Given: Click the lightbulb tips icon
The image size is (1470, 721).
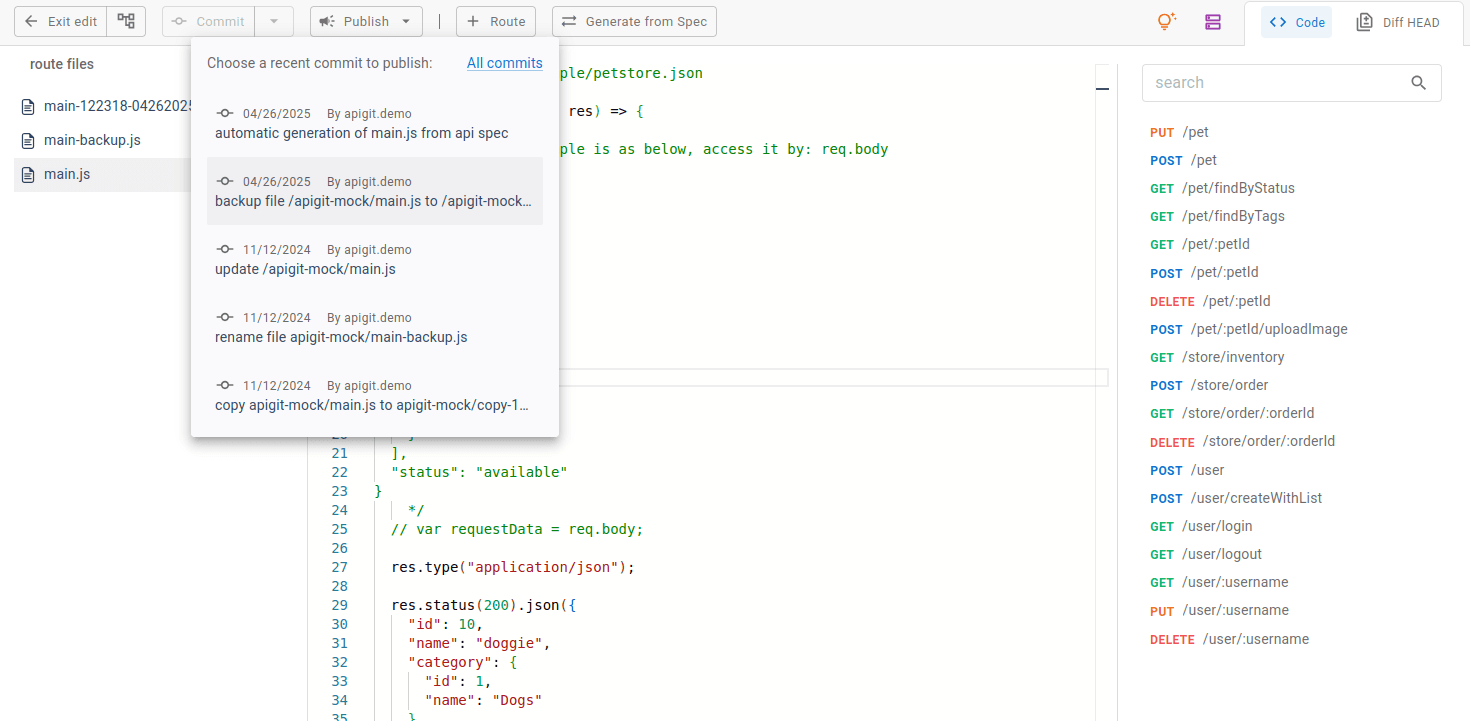Looking at the screenshot, I should pyautogui.click(x=1166, y=21).
